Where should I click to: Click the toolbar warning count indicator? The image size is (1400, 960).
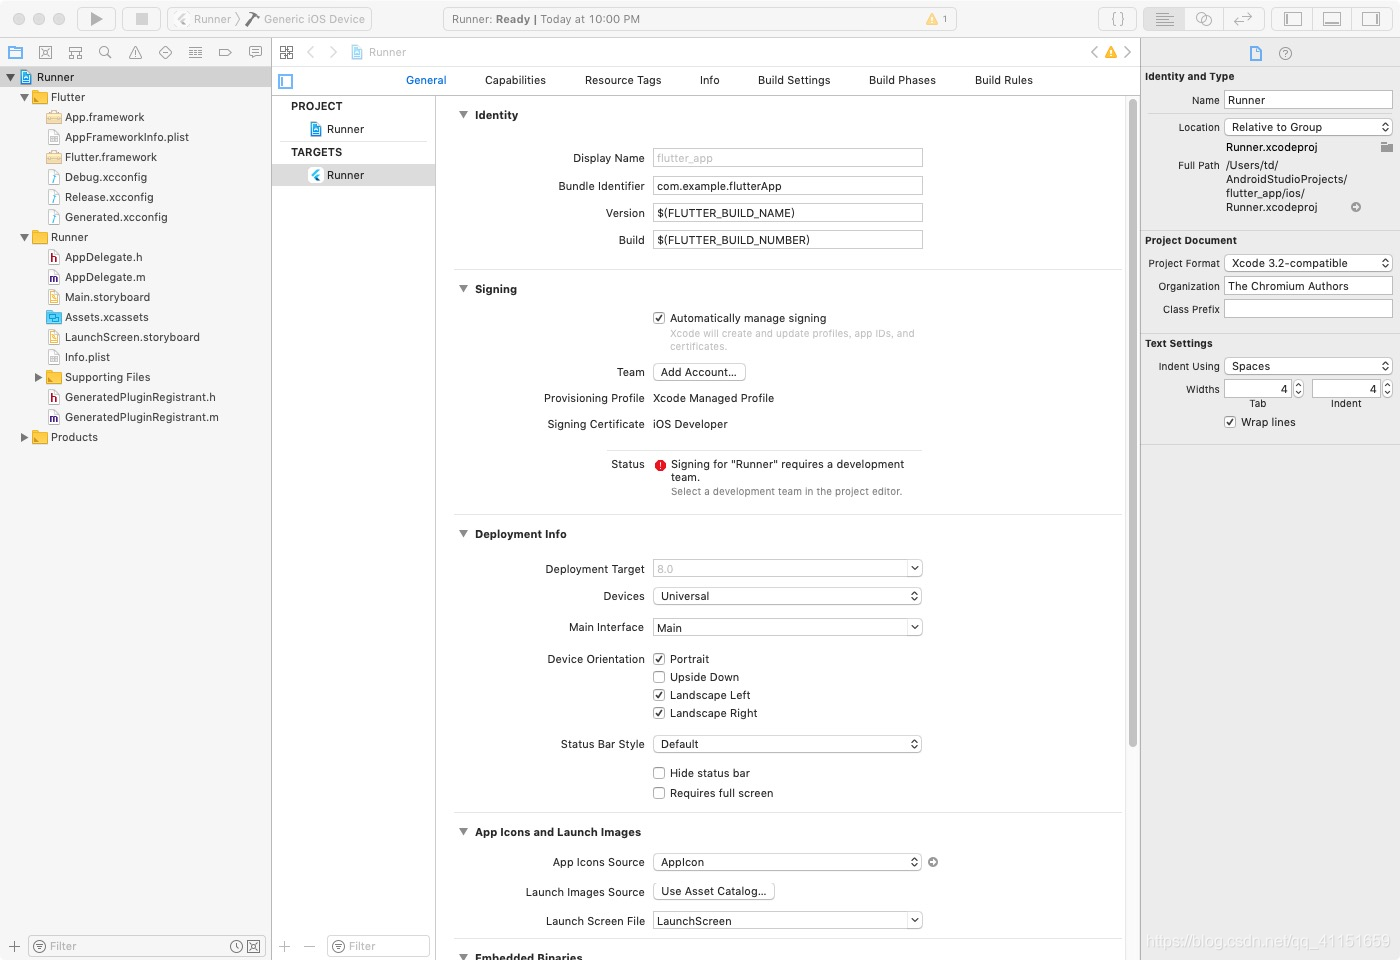937,19
